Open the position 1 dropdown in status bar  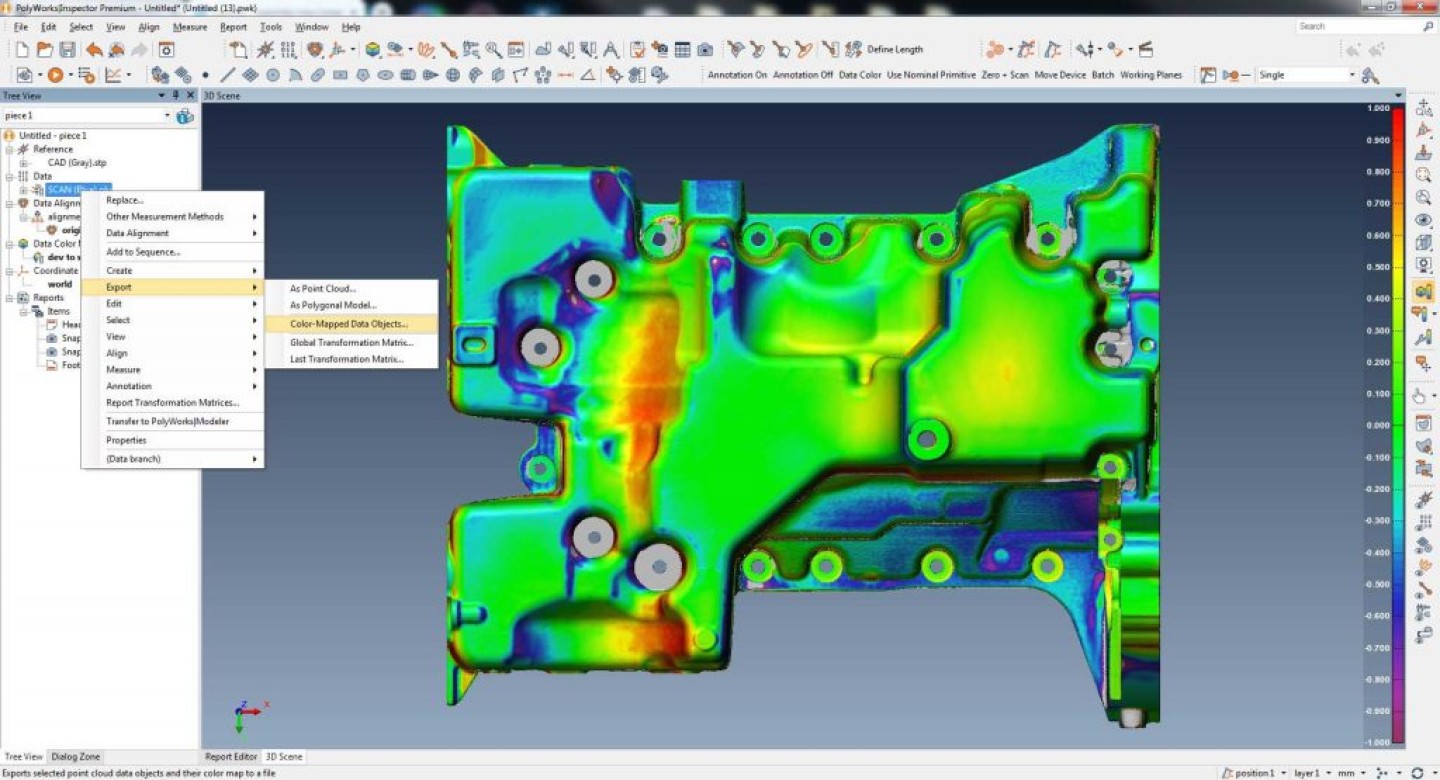point(1282,773)
